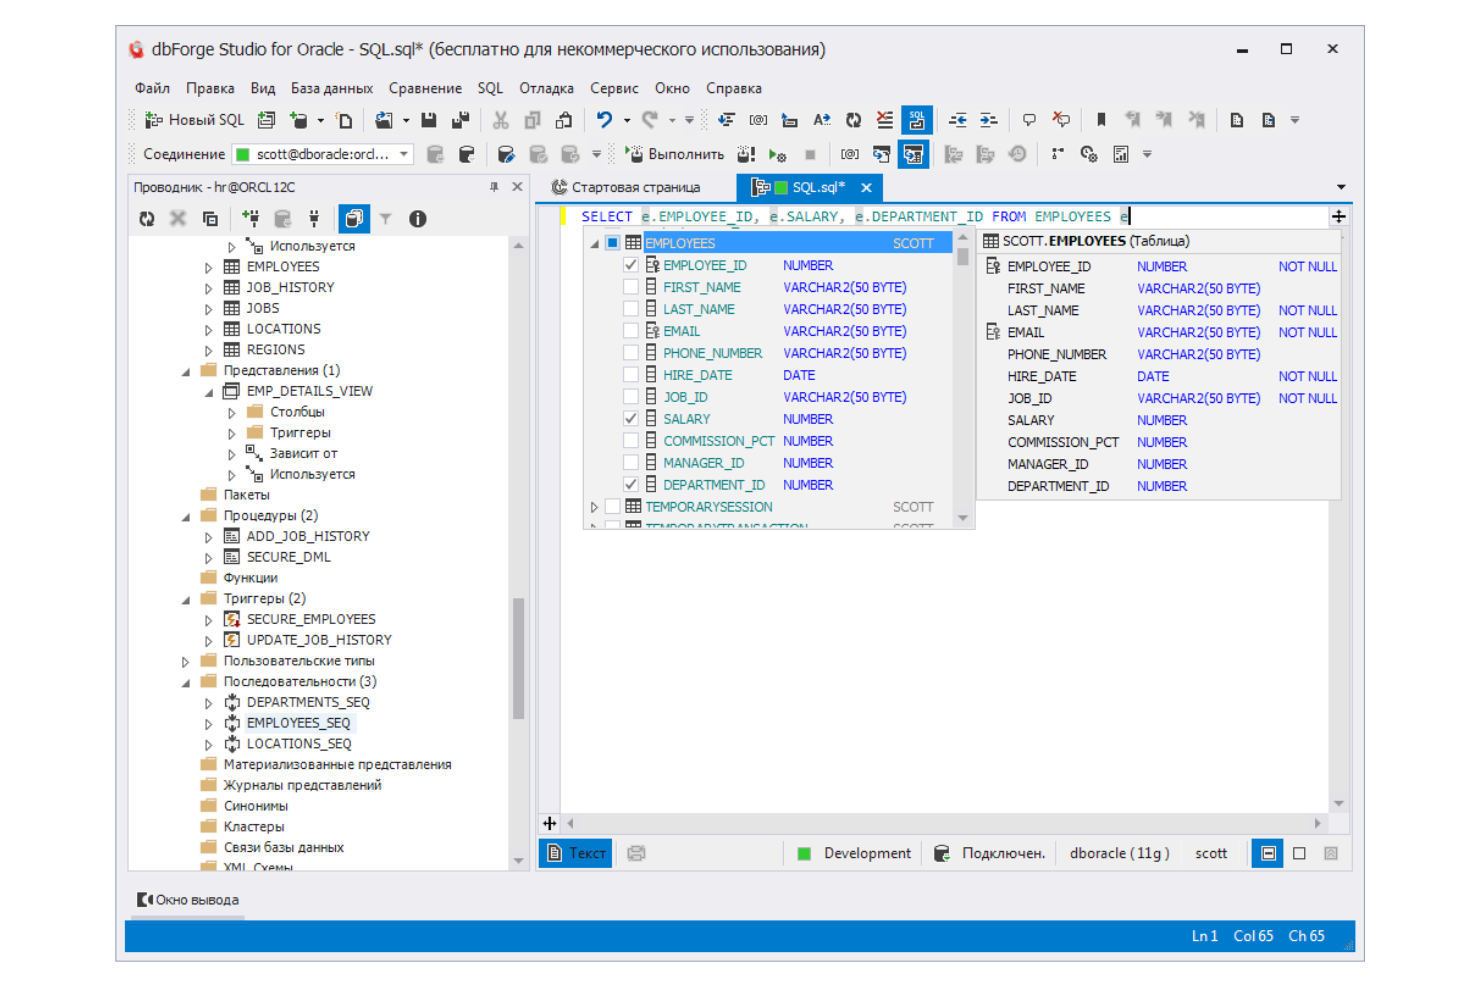Image resolution: width=1480 pixels, height=987 pixels.
Task: Uncheck the EMPLOYEE_ID column checkbox
Action: pos(631,265)
